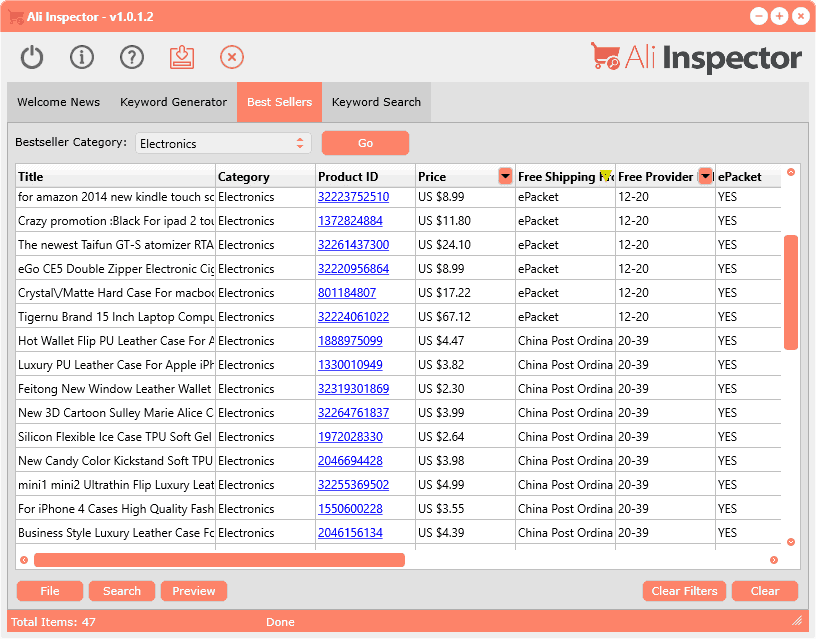The width and height of the screenshot is (816, 639).
Task: Open product link 32261437300
Action: point(353,245)
